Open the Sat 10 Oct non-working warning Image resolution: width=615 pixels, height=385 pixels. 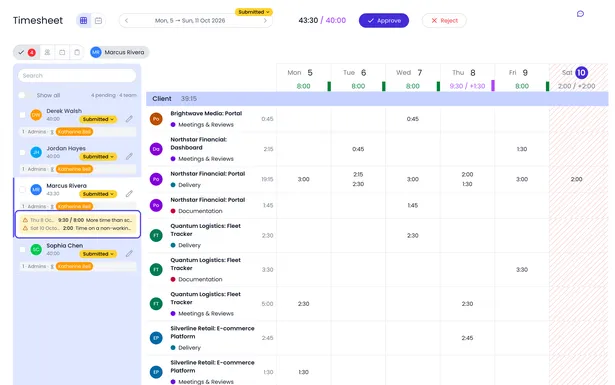[x=77, y=228]
